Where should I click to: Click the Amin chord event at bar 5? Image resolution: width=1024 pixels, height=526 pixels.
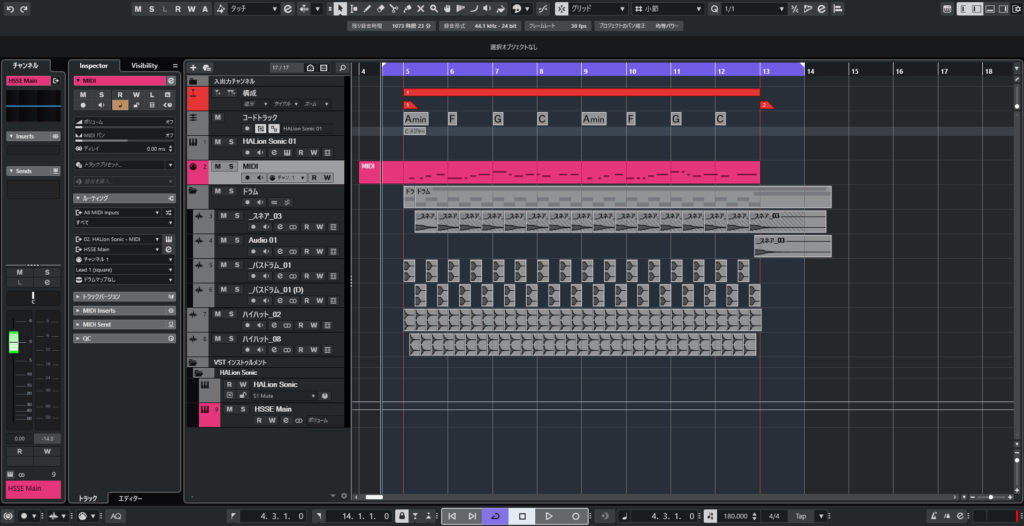click(416, 119)
